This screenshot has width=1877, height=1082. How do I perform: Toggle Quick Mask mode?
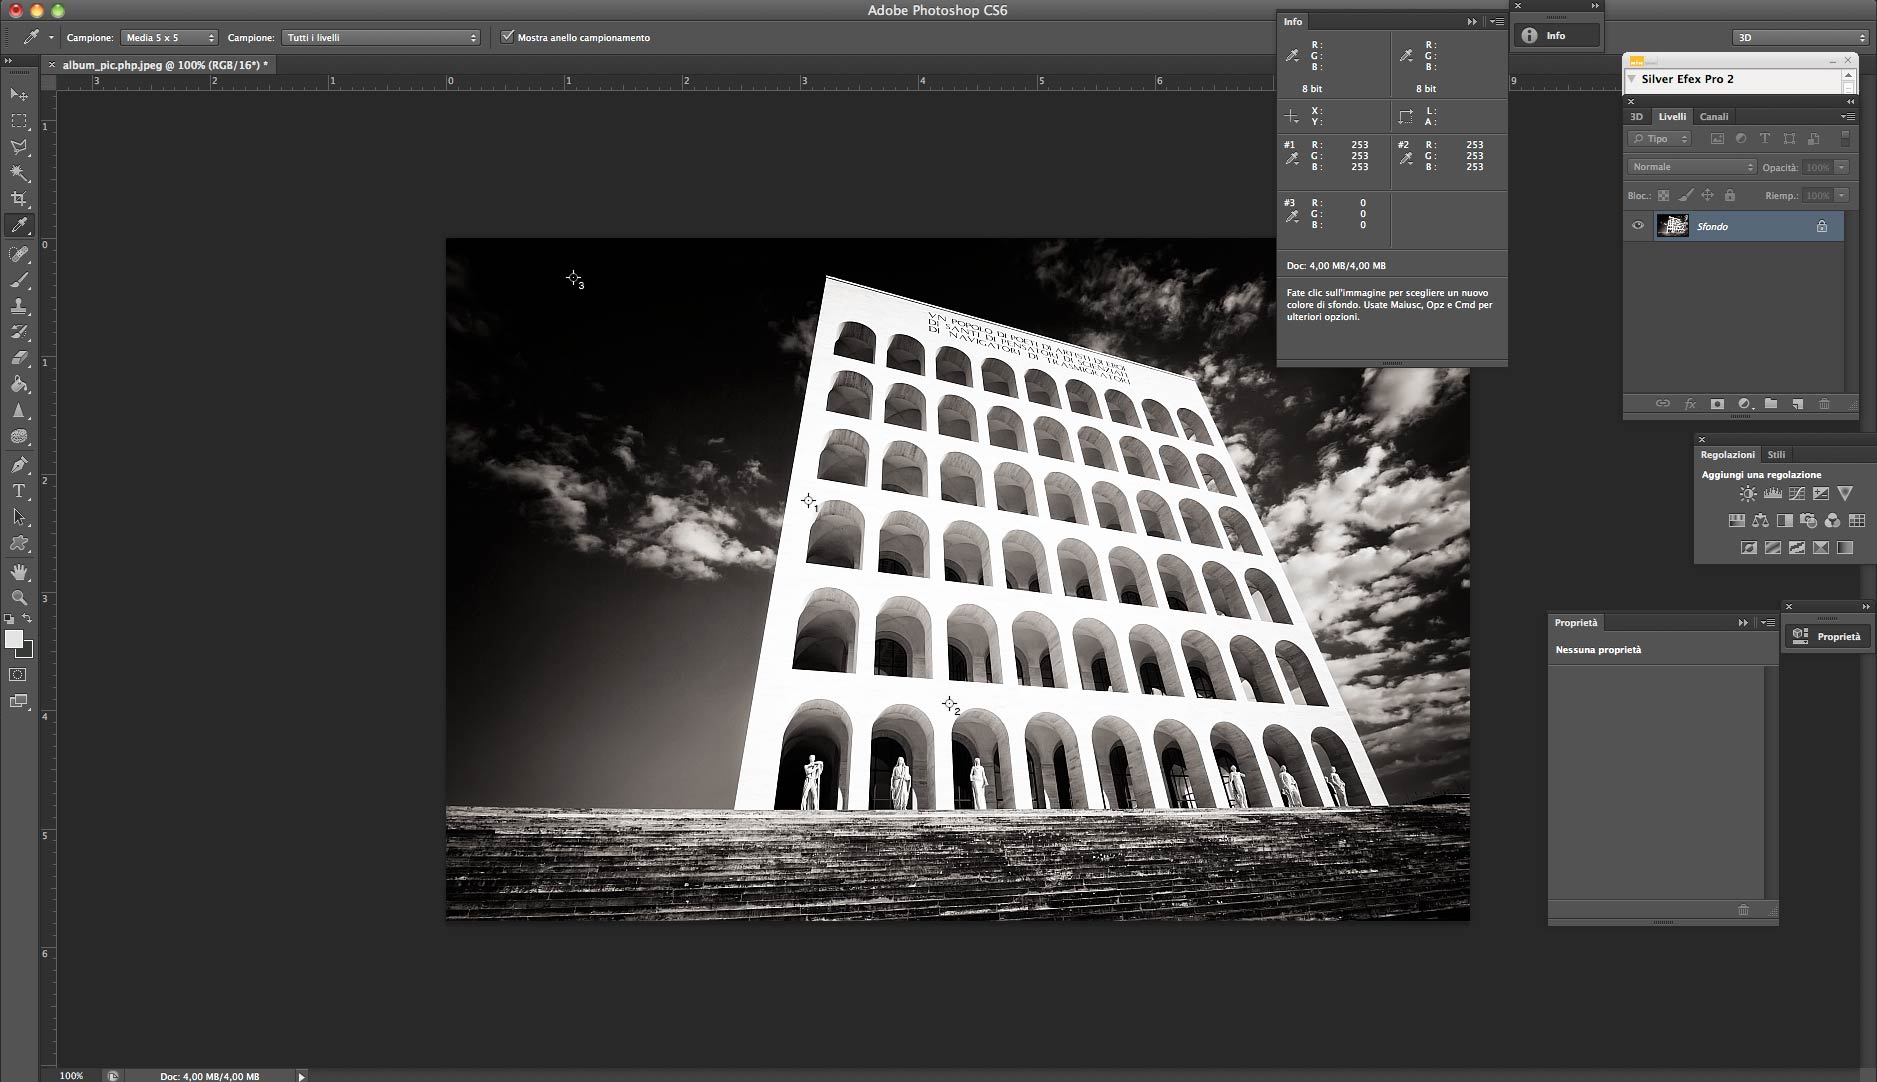pos(19,675)
